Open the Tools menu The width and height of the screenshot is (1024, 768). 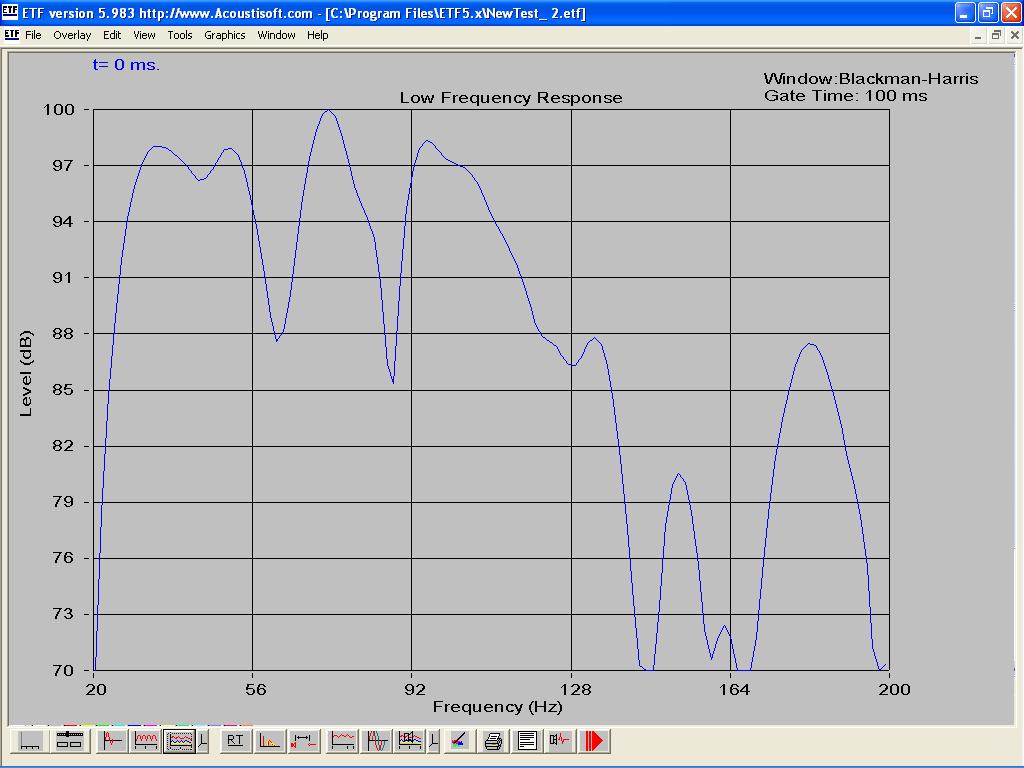(180, 35)
